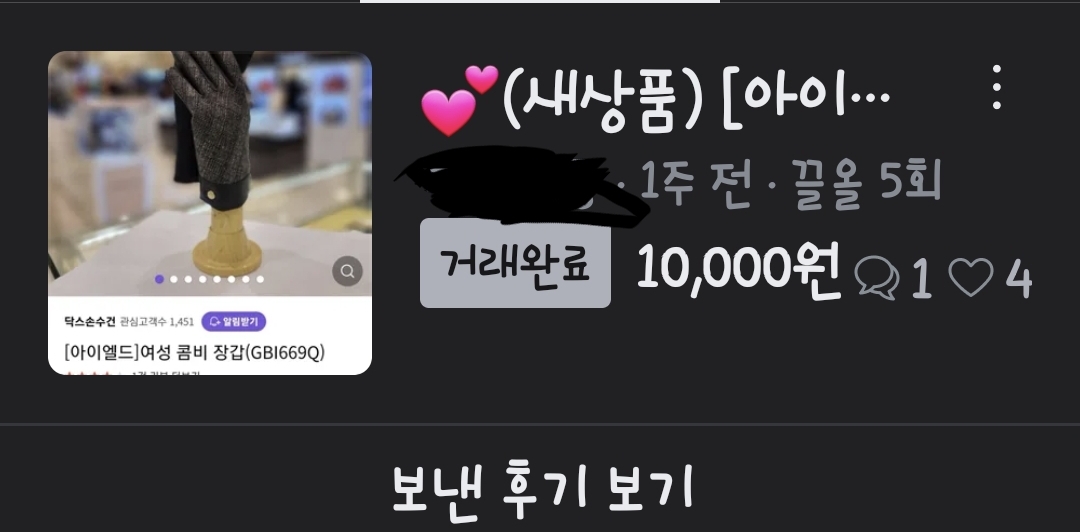Click the 거래완료 status badge
Image resolution: width=1080 pixels, height=532 pixels.
[x=515, y=263]
